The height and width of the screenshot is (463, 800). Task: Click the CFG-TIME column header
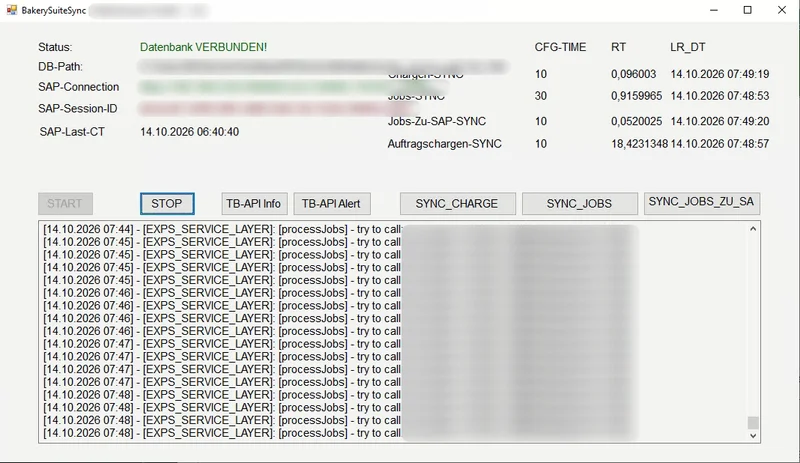[x=560, y=47]
